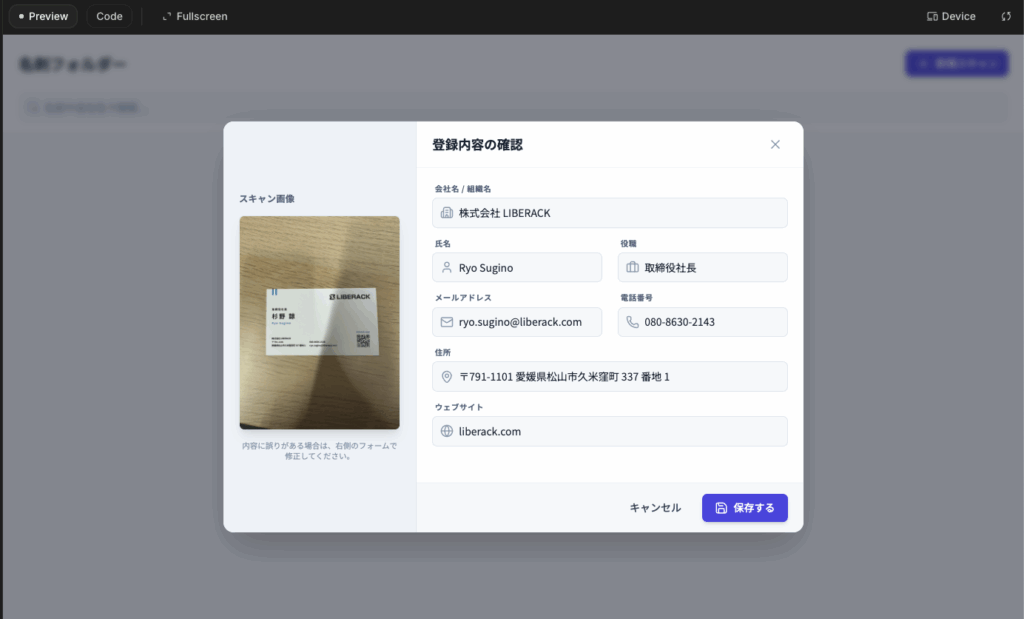Open Fullscreen mode
The height and width of the screenshot is (619, 1024).
click(x=195, y=16)
